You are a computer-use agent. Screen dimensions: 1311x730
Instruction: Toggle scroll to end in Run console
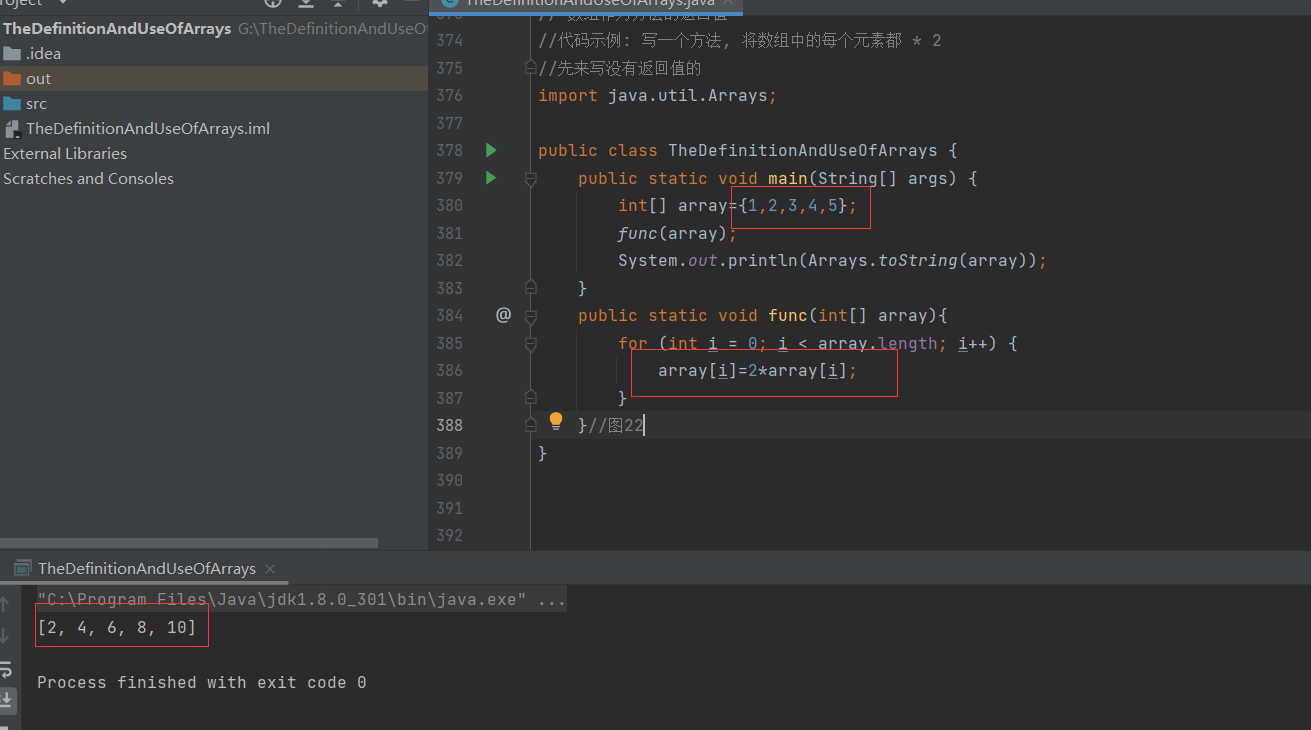click(6, 699)
